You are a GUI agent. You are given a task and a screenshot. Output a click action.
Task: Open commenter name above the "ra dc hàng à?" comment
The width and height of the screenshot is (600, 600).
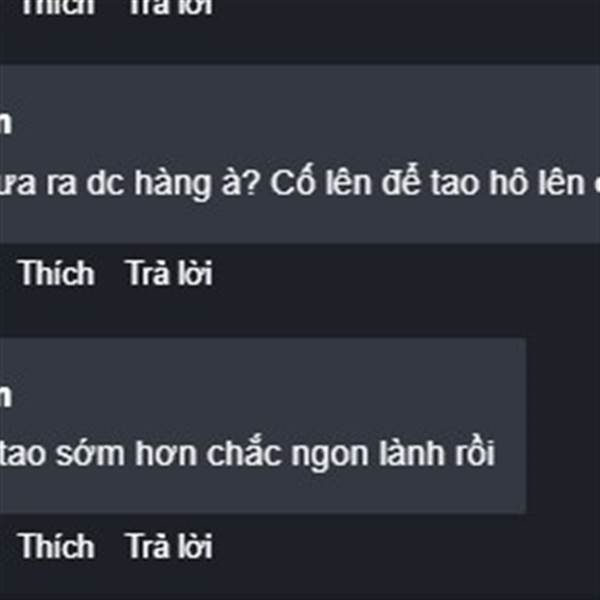[x=5, y=123]
